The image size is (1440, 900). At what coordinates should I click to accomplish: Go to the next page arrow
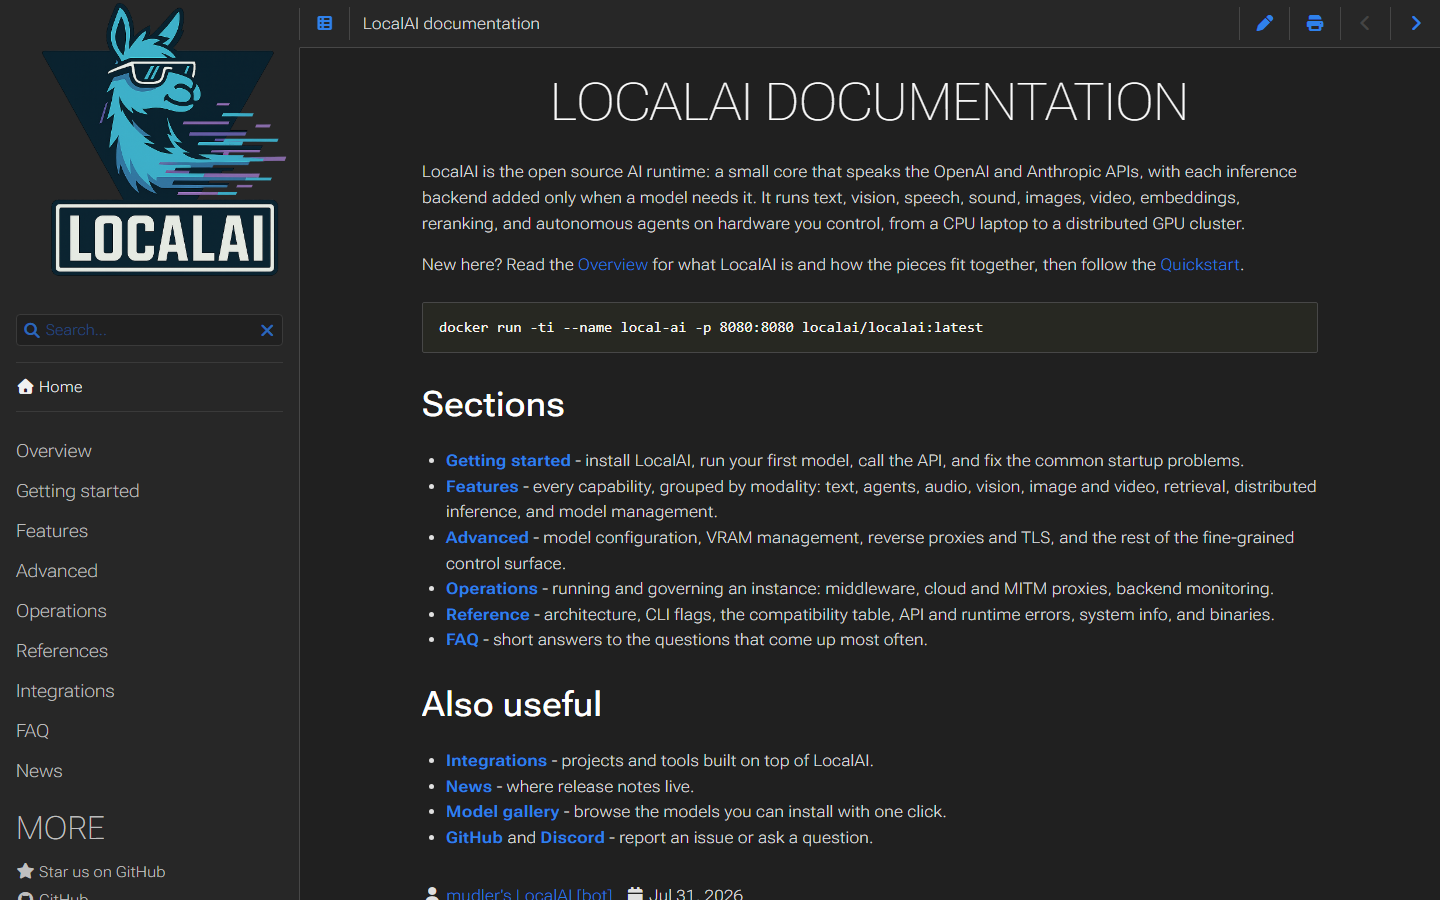1415,23
